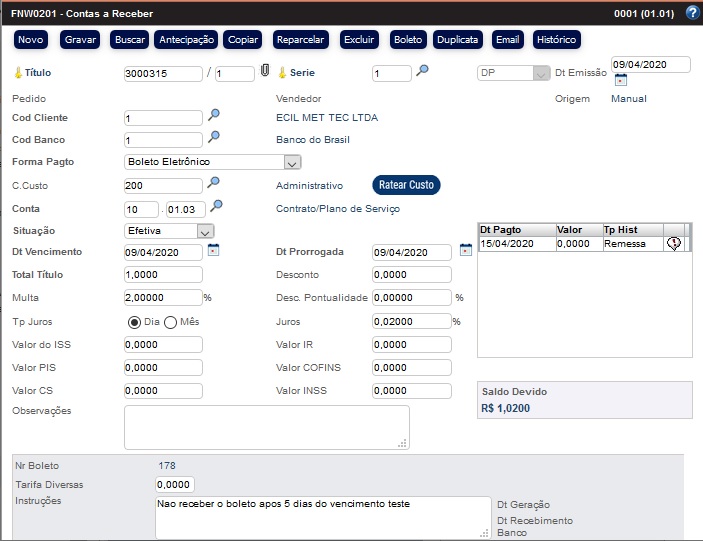Open the Cod Banco lookup magnifier

pos(213,138)
